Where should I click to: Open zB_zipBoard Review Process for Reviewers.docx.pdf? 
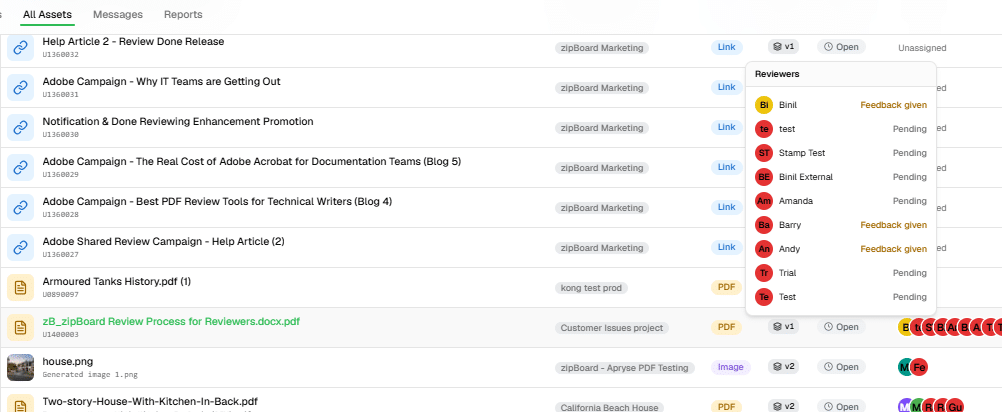click(171, 321)
